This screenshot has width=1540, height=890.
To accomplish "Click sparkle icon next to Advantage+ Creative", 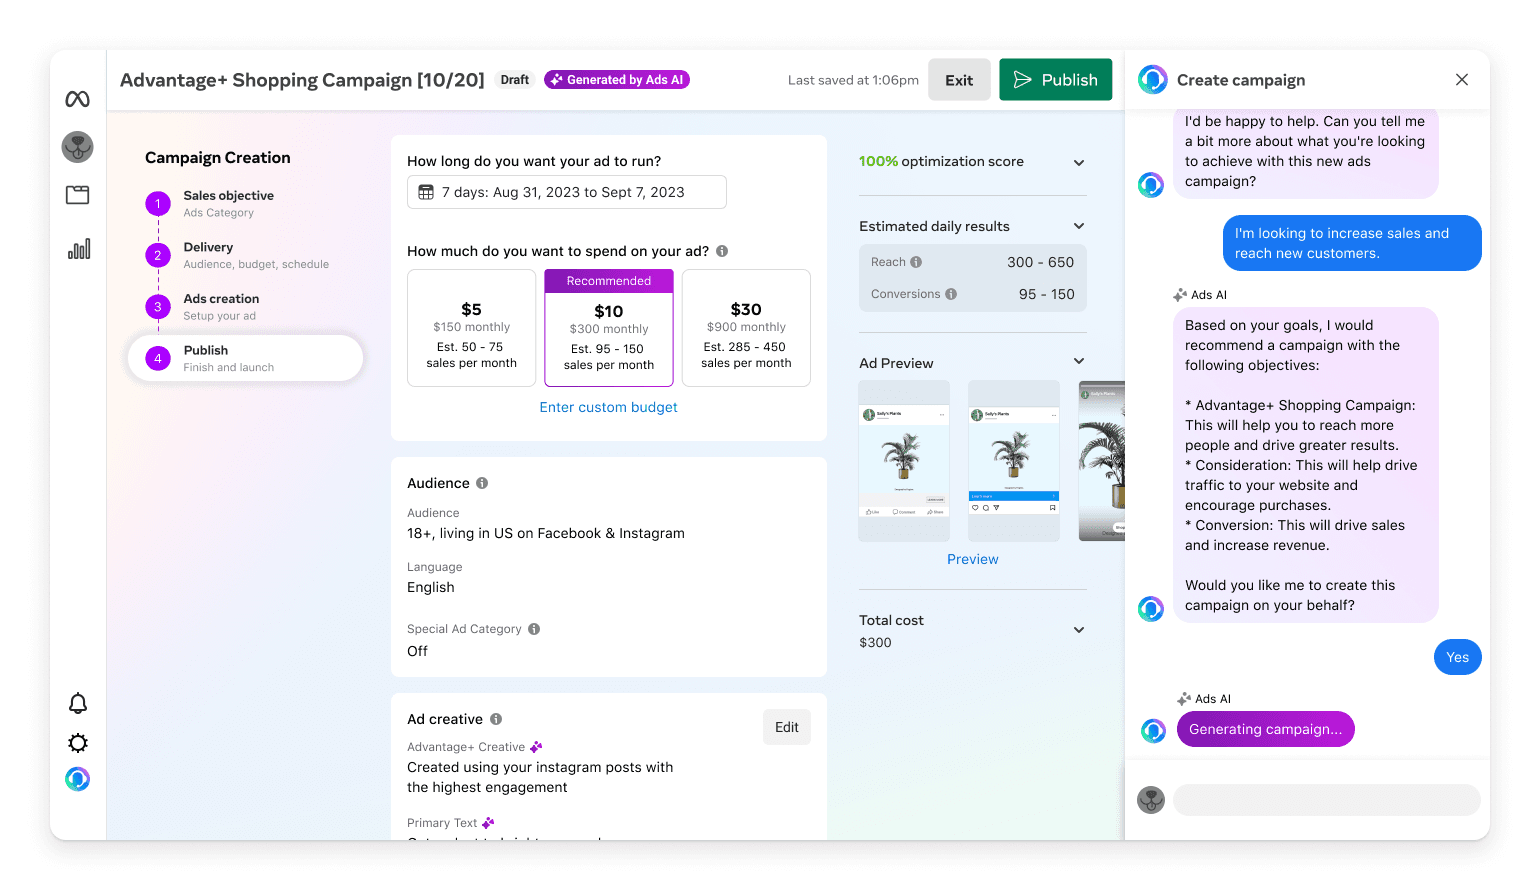I will (x=536, y=747).
